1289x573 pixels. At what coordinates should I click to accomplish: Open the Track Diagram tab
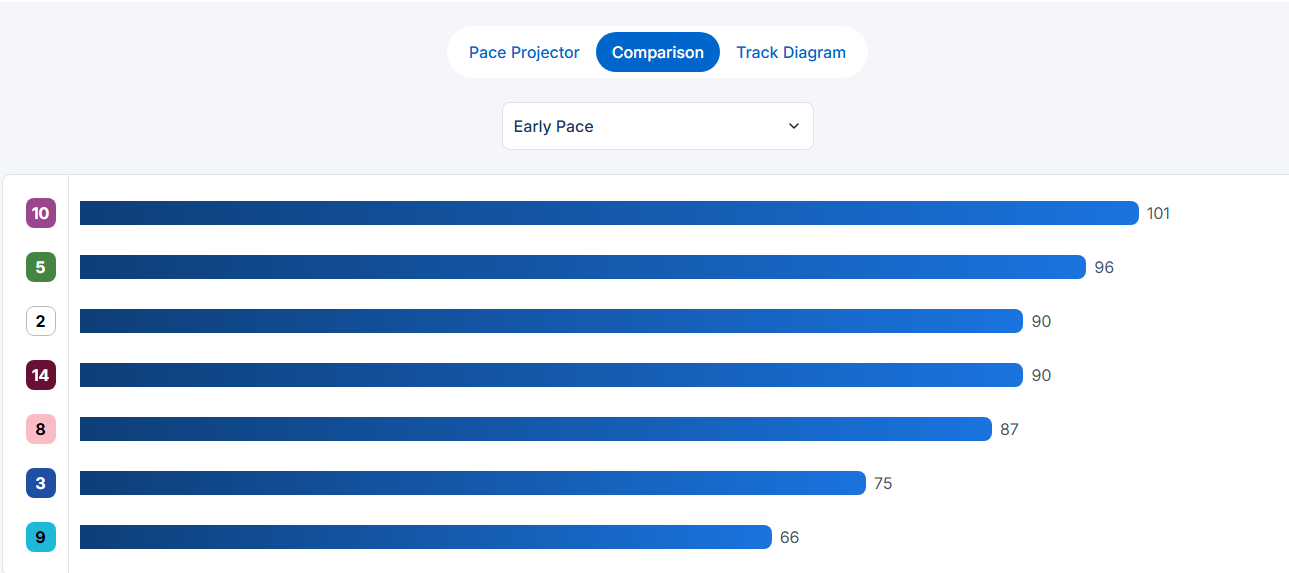[791, 53]
